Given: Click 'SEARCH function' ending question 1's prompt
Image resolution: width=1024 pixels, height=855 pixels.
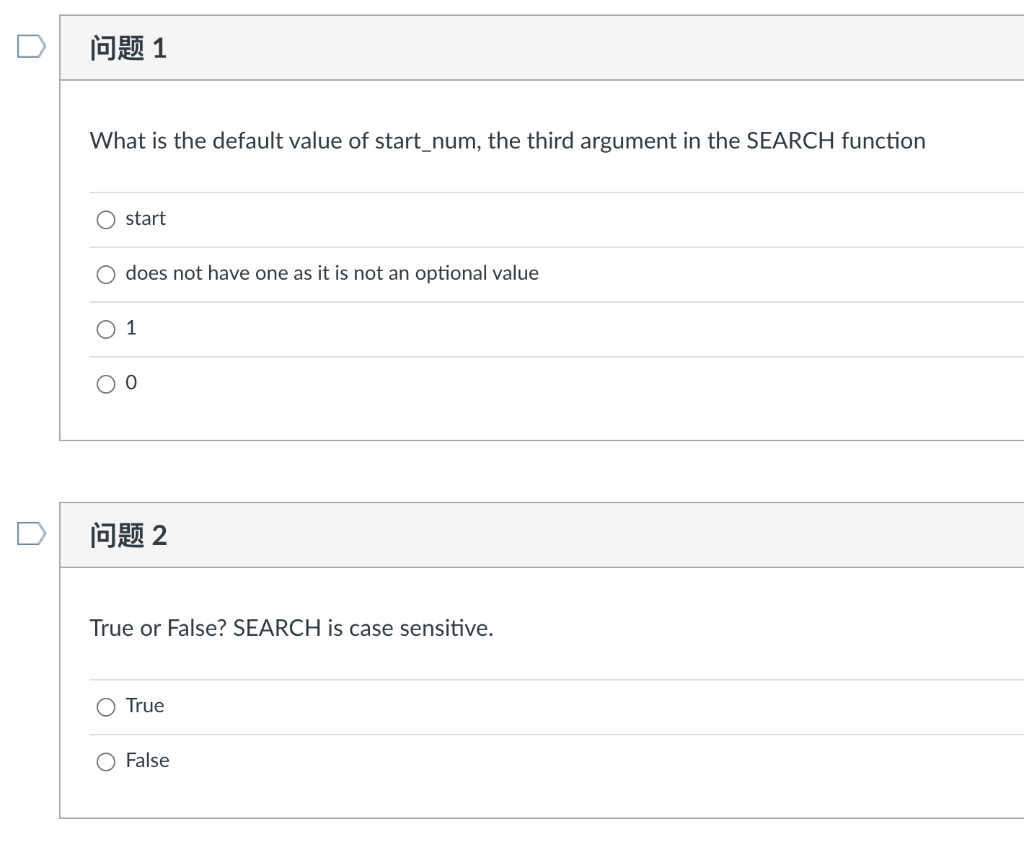Looking at the screenshot, I should point(836,141).
